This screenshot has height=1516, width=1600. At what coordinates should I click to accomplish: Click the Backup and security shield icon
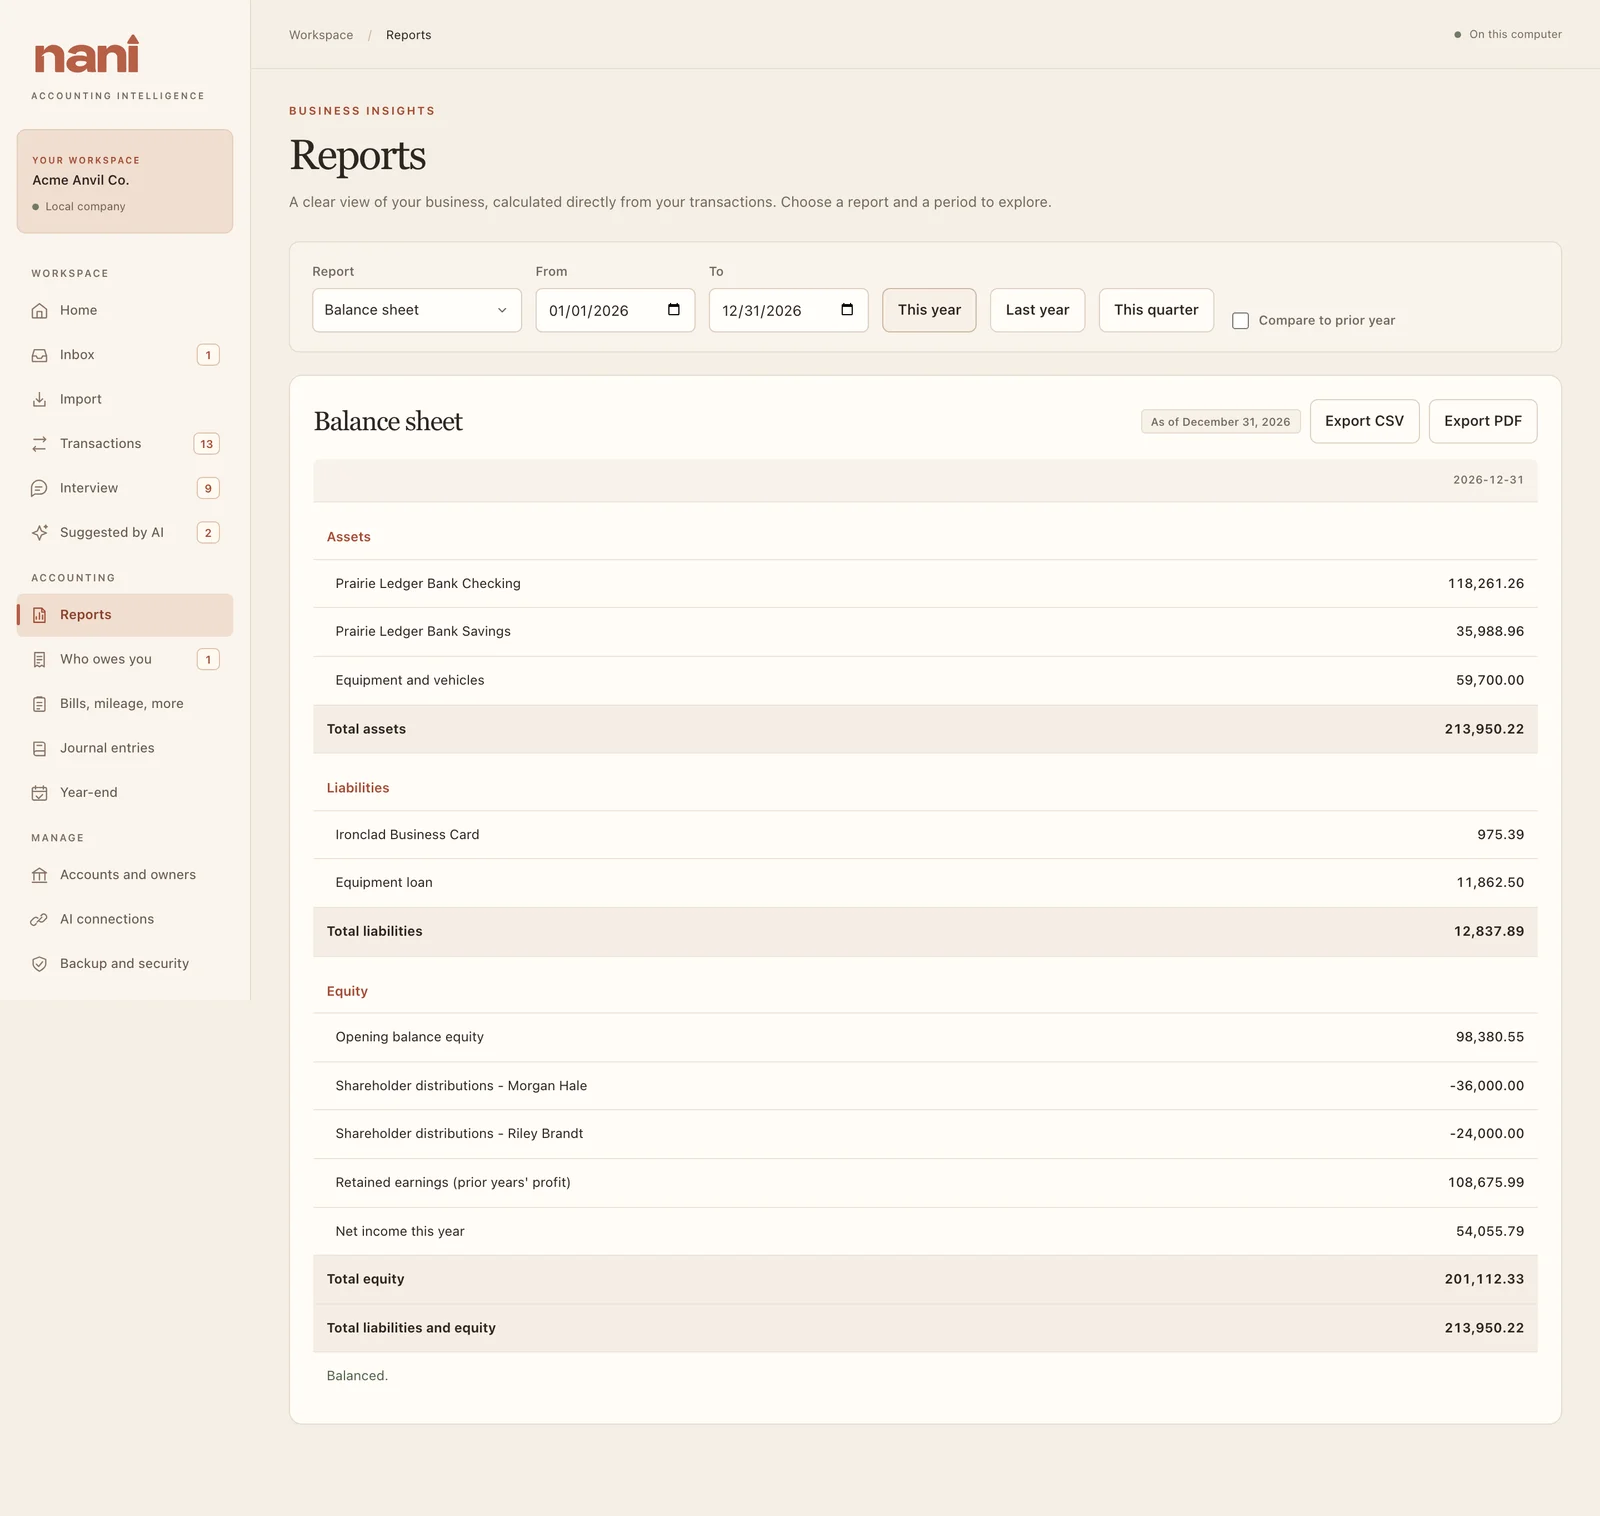39,964
